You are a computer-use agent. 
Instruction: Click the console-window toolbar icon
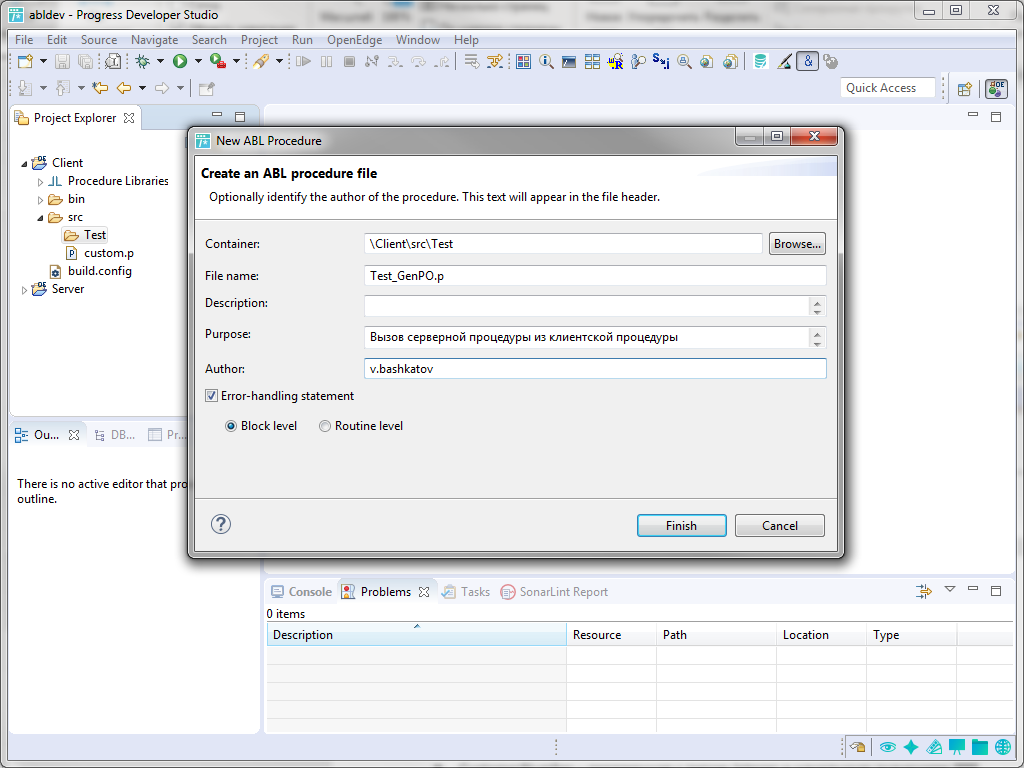(569, 61)
